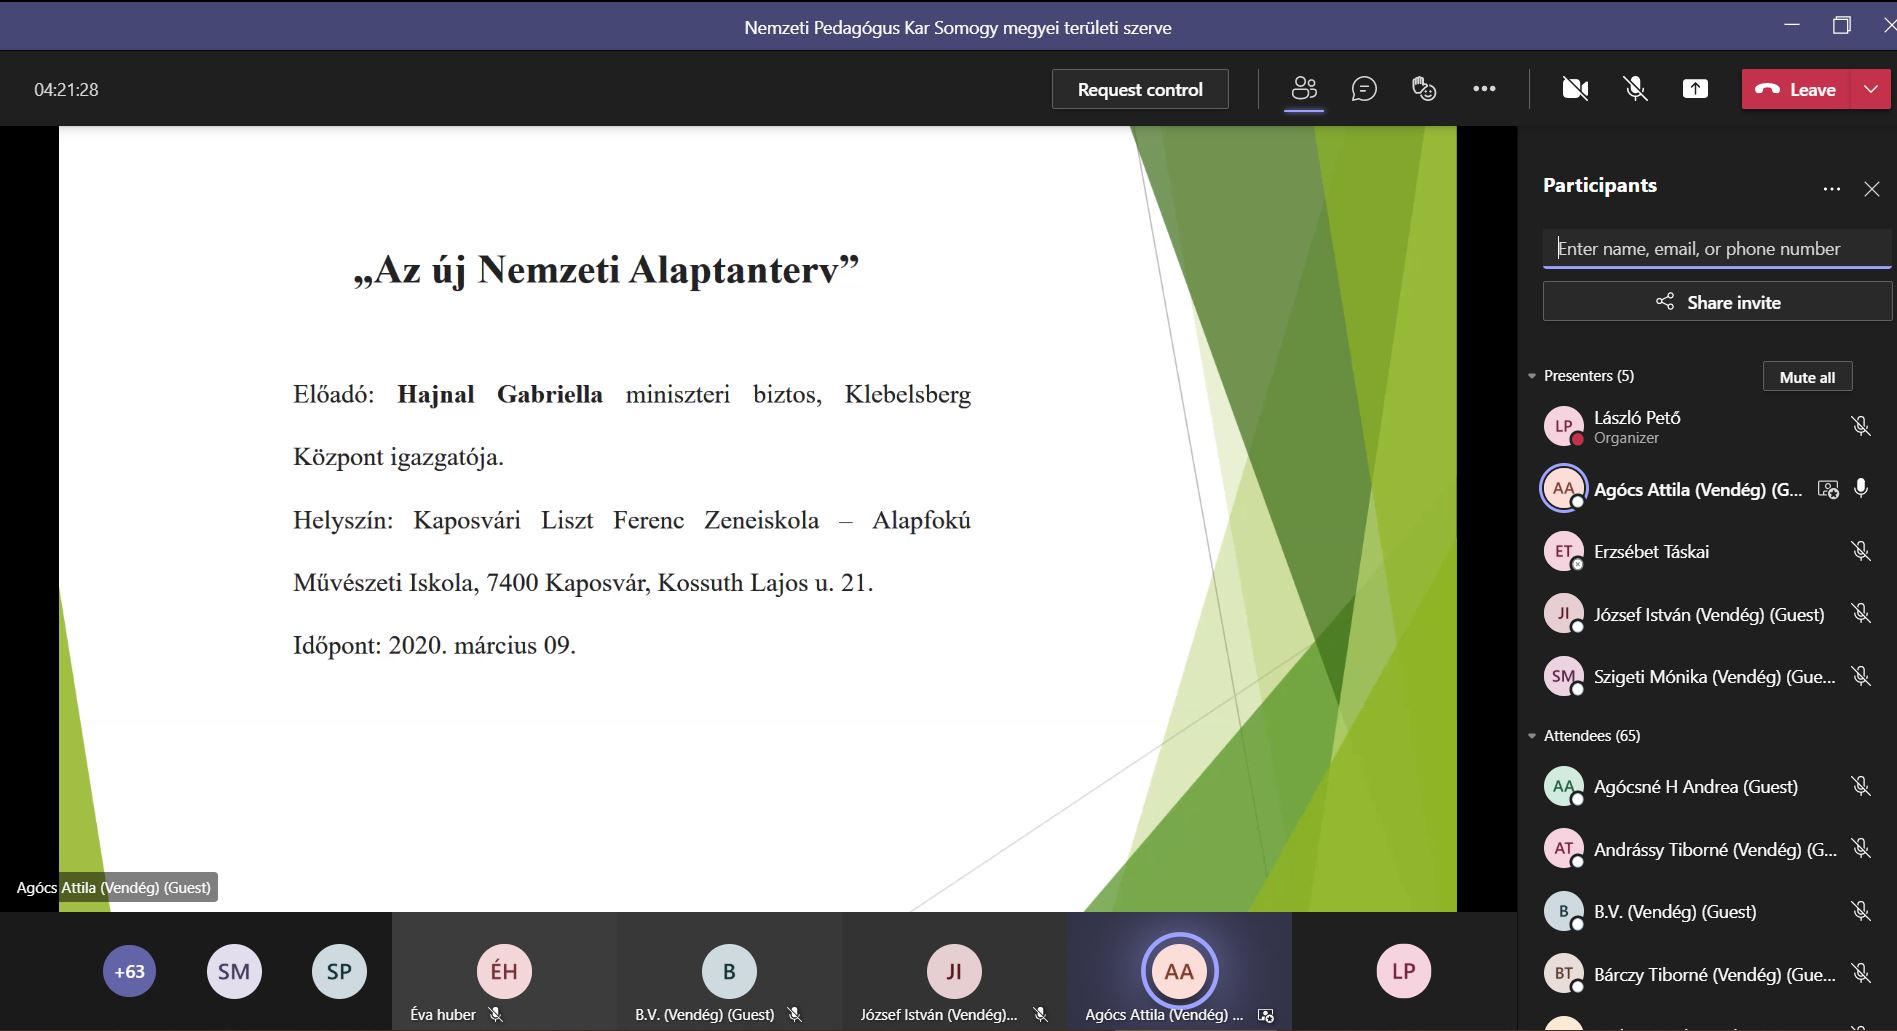Click the Request control button
This screenshot has width=1897, height=1031.
[1140, 90]
